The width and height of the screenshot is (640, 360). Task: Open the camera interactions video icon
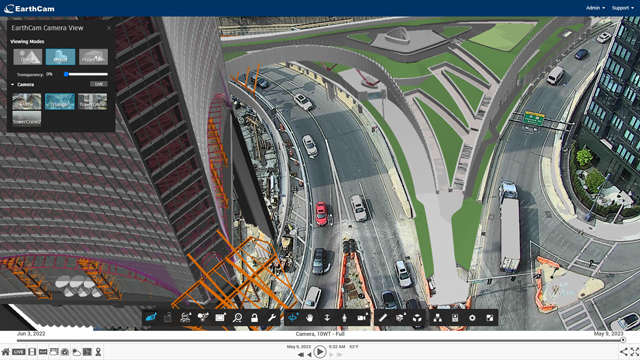click(x=362, y=318)
